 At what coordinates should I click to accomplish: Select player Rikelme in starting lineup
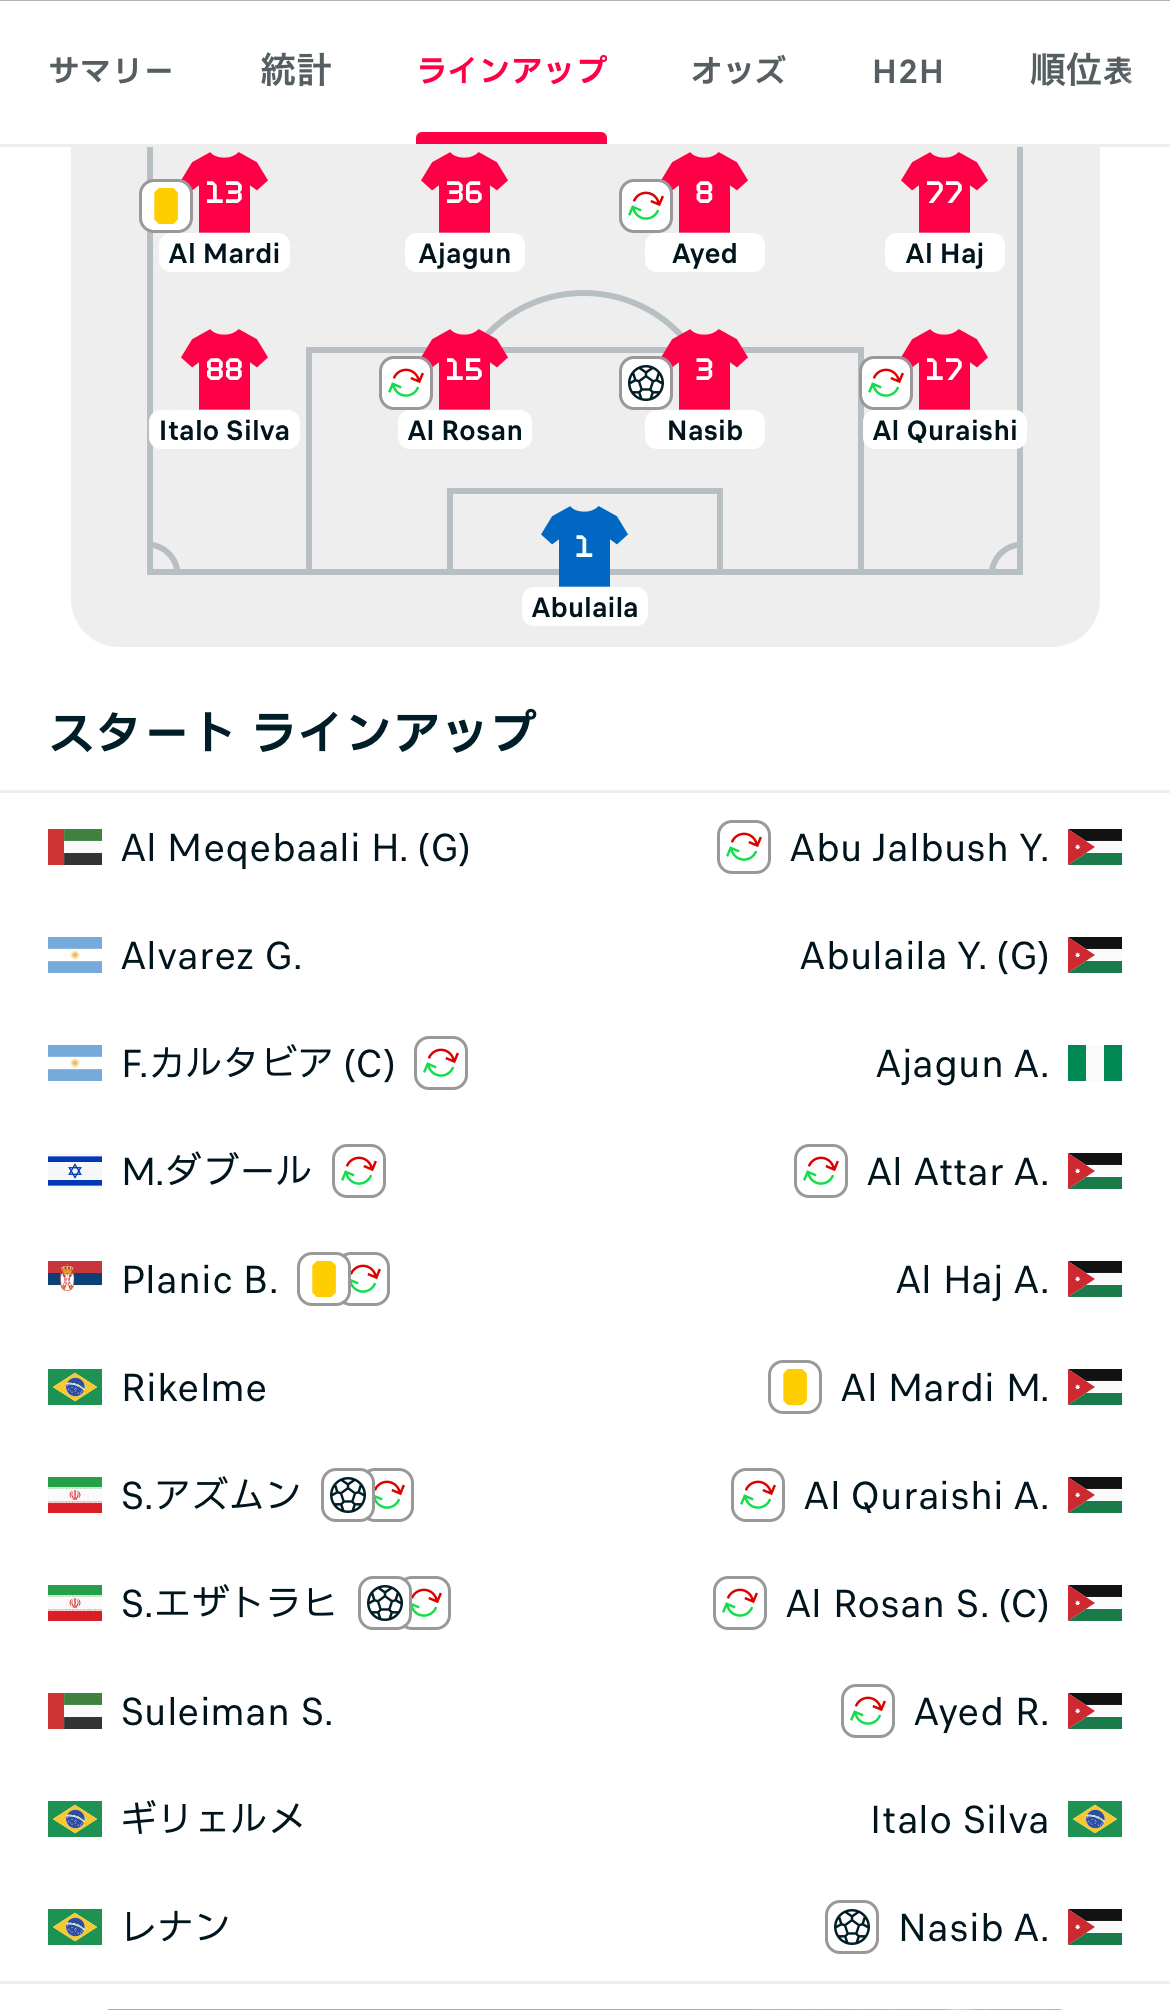[x=194, y=1388]
